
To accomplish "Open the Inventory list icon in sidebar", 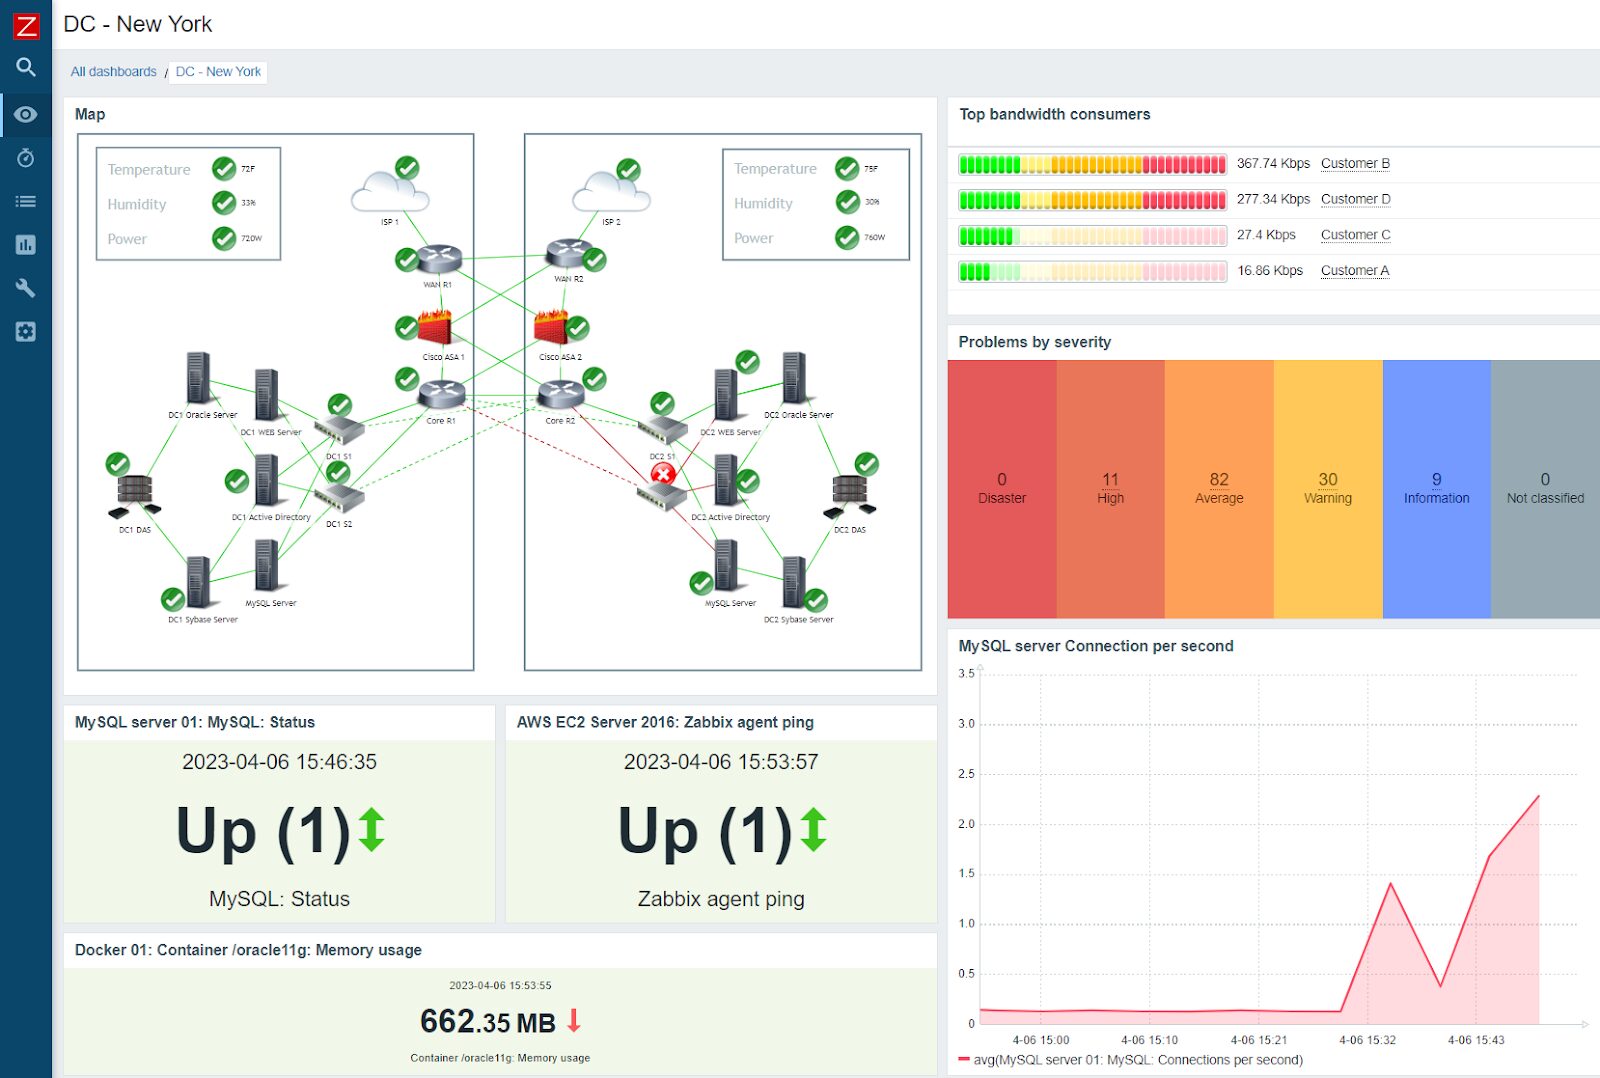I will pos(26,200).
